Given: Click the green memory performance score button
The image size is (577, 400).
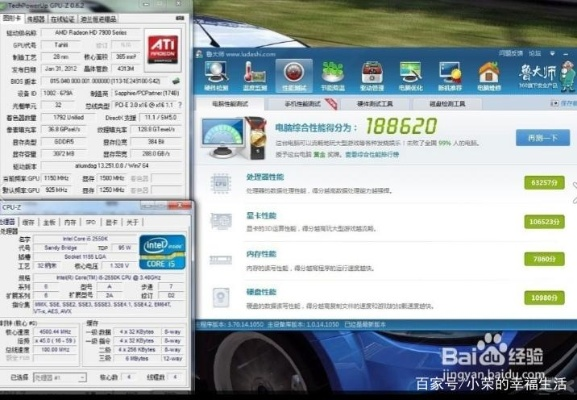Looking at the screenshot, I should 544,259.
